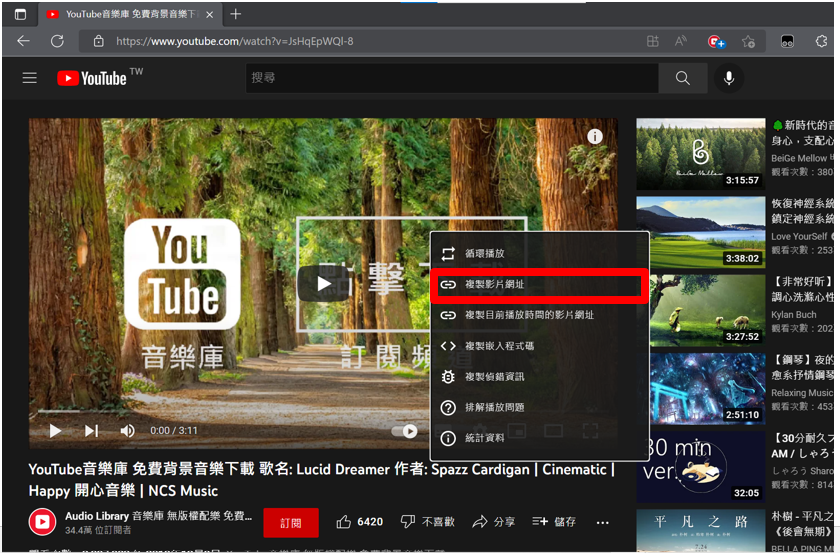The image size is (840, 553).
Task: Select 統計資料 menu entry
Action: point(539,438)
